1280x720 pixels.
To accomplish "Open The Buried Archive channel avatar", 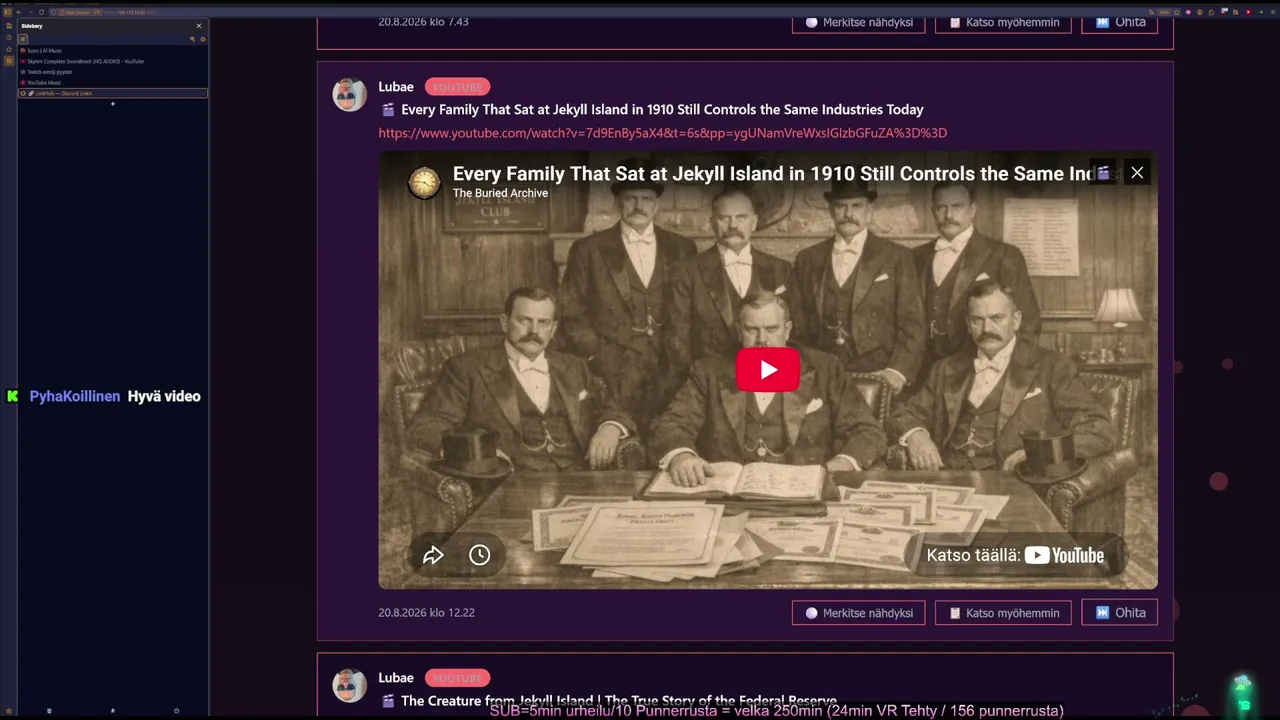I will coord(424,182).
